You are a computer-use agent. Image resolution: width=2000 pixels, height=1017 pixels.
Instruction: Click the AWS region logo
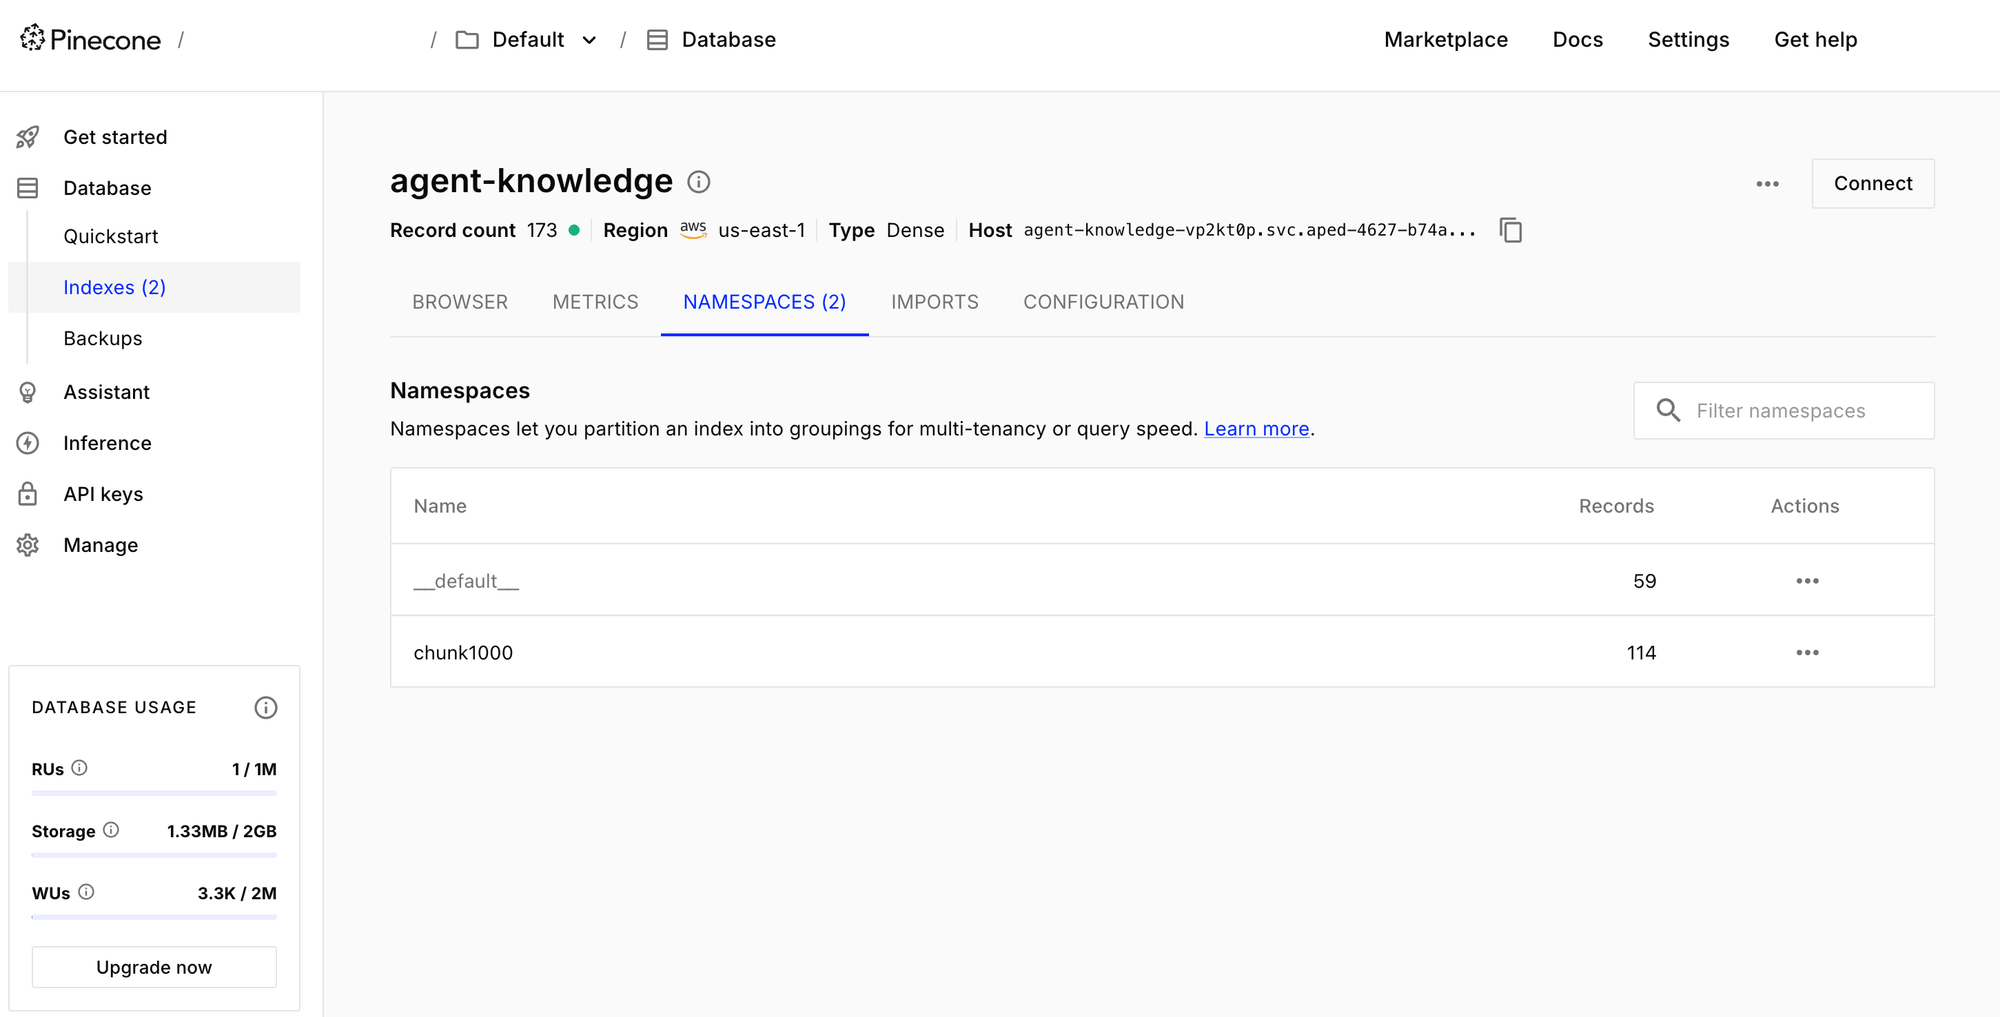pyautogui.click(x=693, y=229)
